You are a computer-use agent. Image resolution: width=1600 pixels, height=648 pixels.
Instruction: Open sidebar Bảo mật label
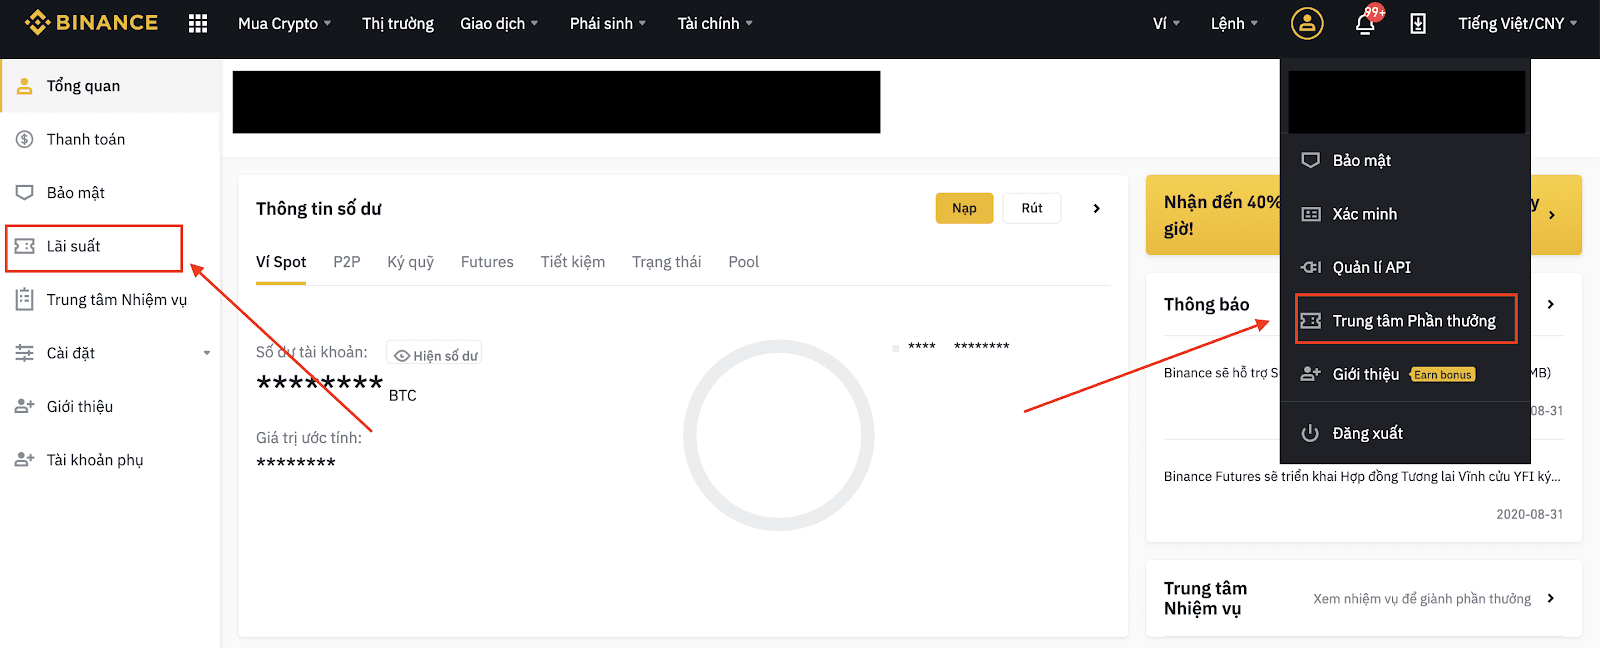pyautogui.click(x=76, y=192)
